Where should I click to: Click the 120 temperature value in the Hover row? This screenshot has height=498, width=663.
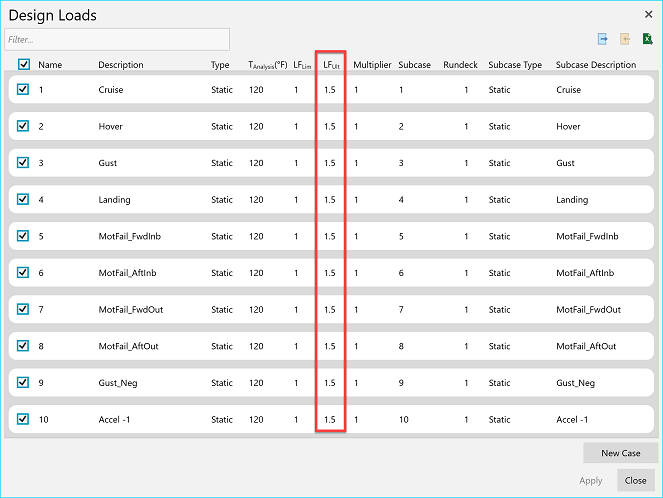pyautogui.click(x=256, y=126)
